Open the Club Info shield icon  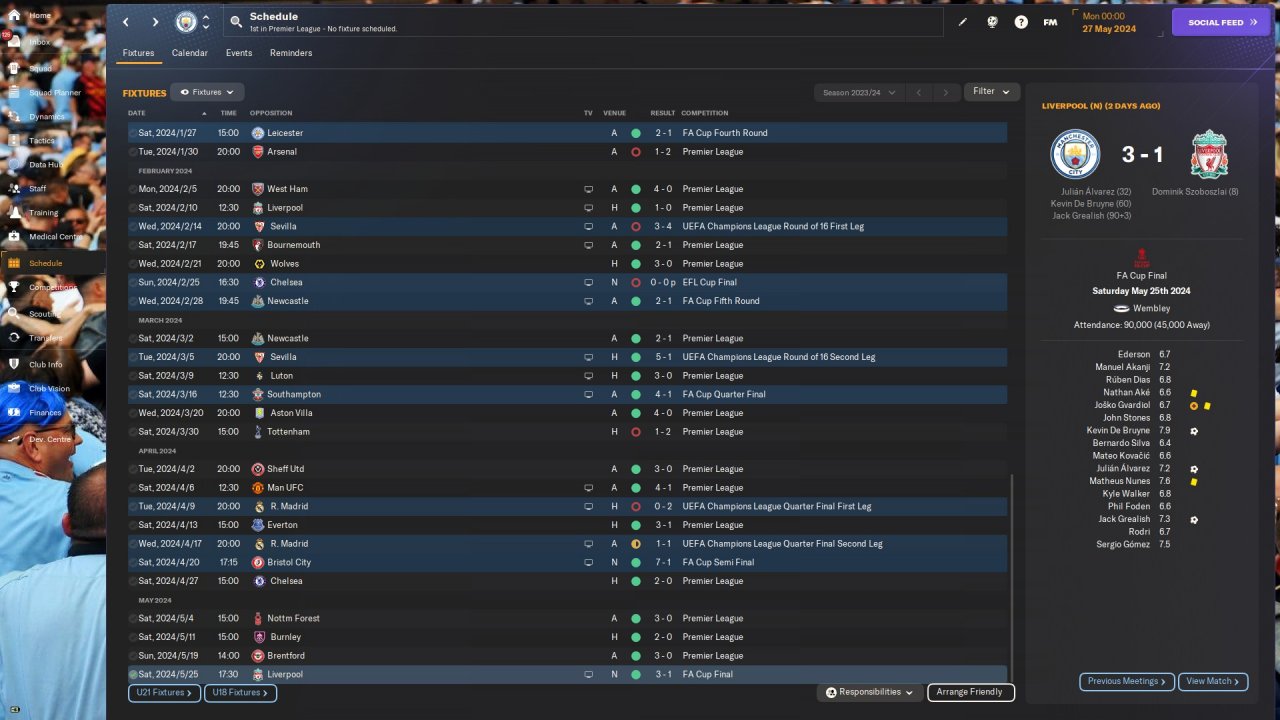click(x=14, y=364)
